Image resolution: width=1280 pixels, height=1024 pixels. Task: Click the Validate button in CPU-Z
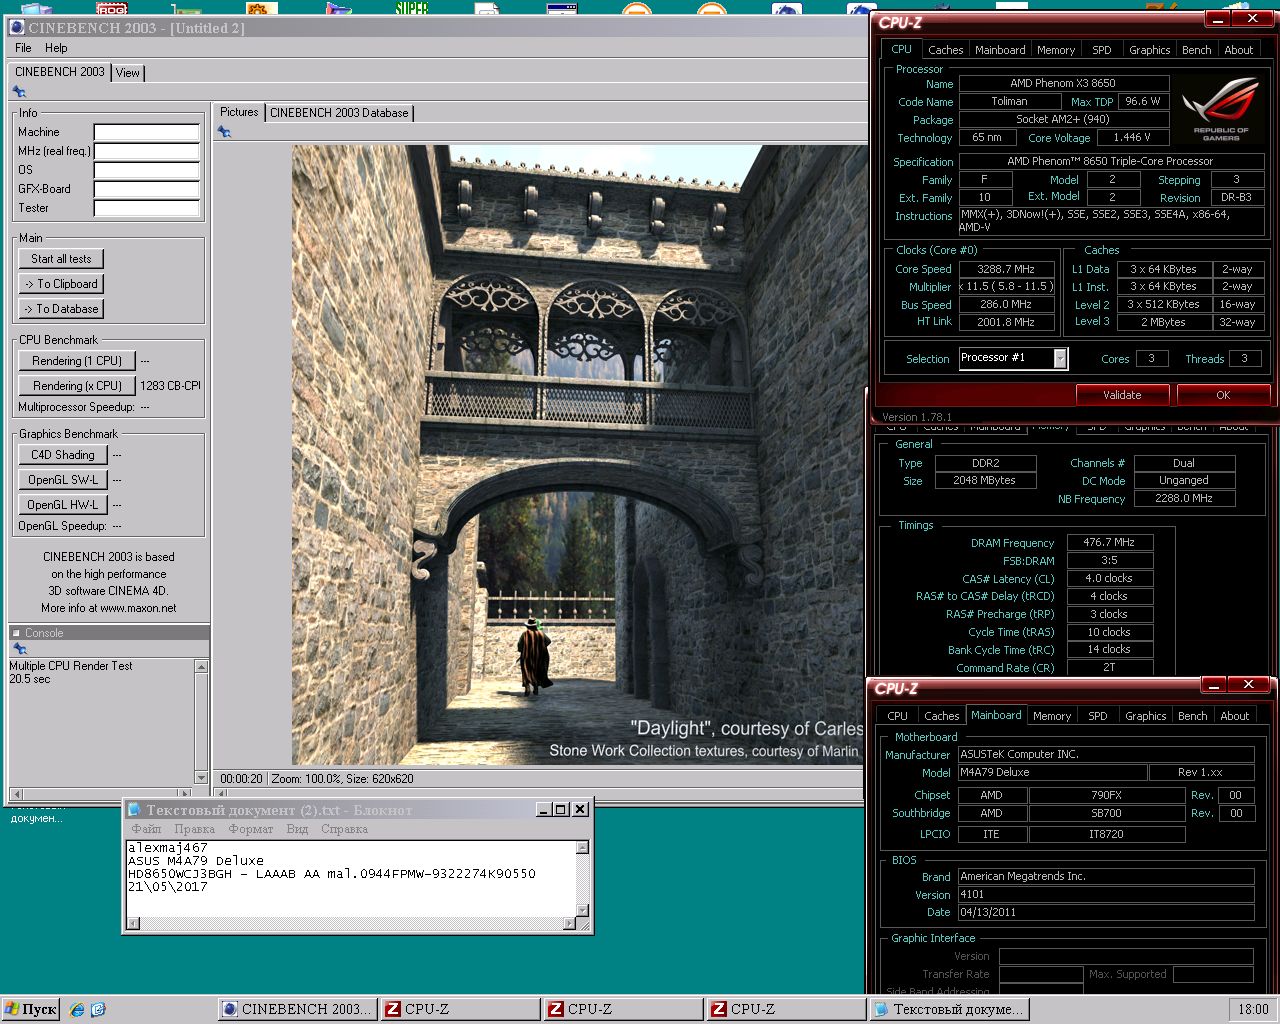[1122, 395]
